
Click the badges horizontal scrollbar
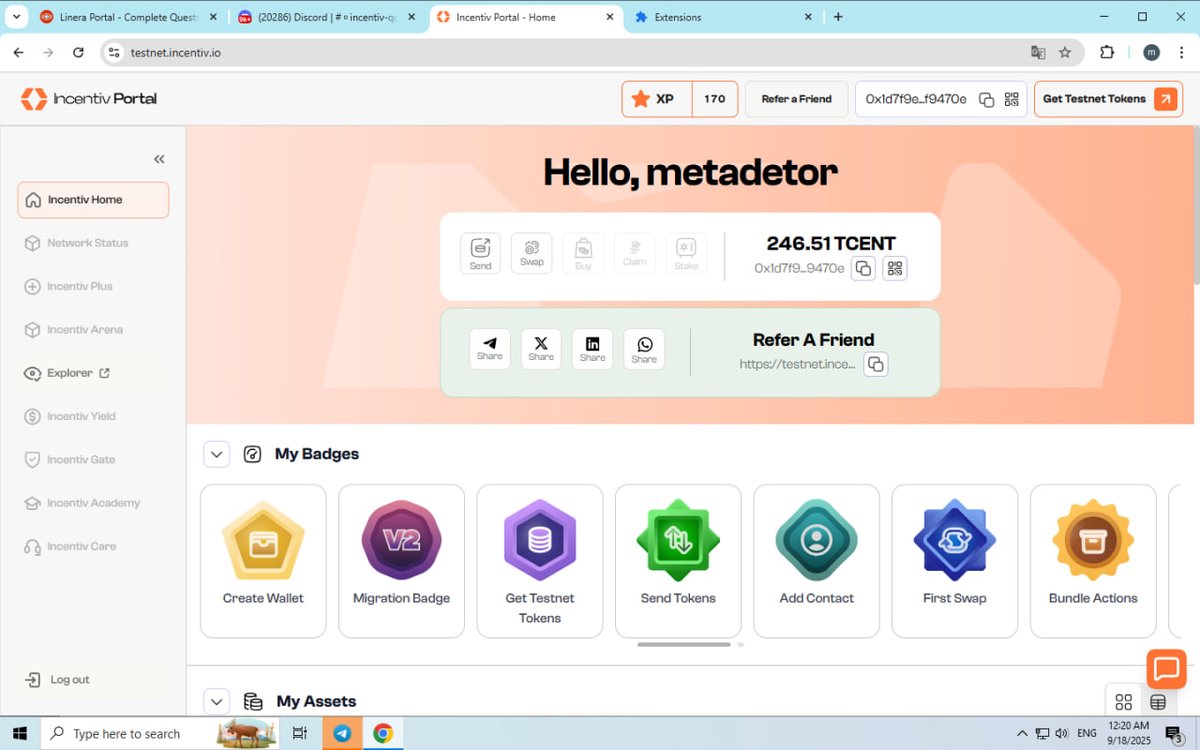click(x=684, y=645)
